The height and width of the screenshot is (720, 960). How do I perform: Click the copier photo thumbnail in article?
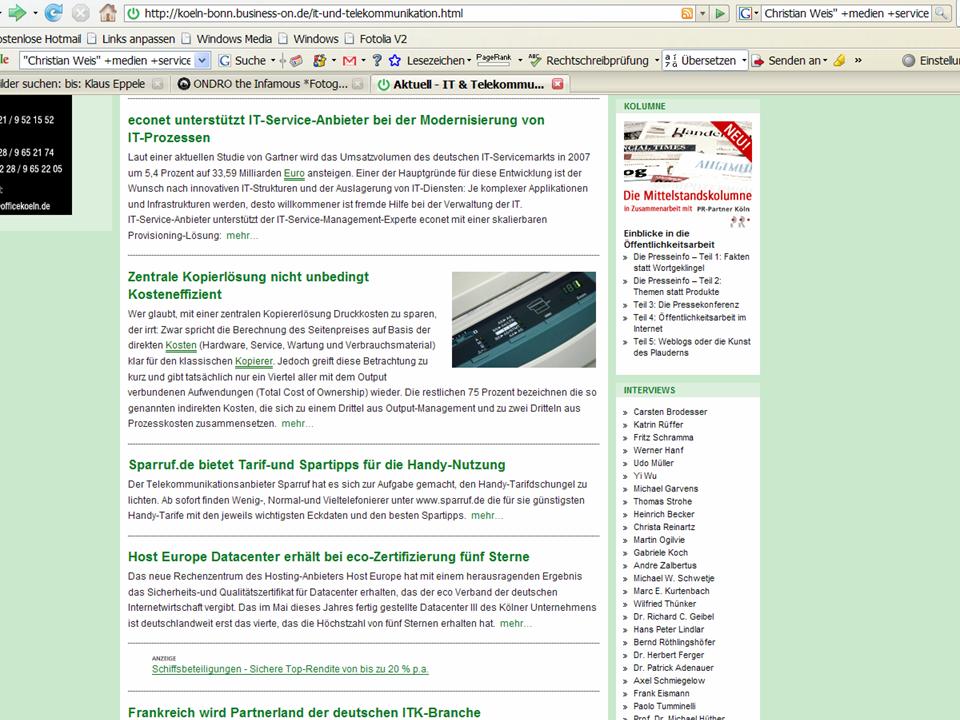click(x=523, y=319)
